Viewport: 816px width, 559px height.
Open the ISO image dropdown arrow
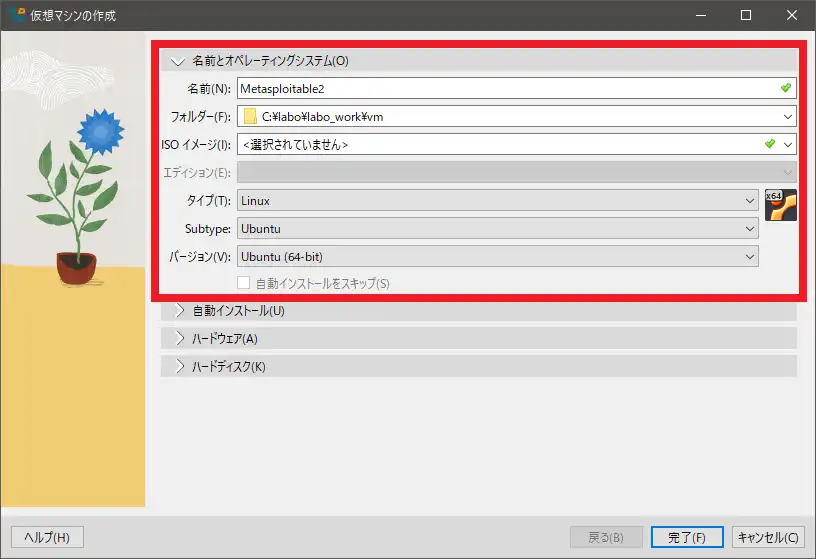pos(787,144)
